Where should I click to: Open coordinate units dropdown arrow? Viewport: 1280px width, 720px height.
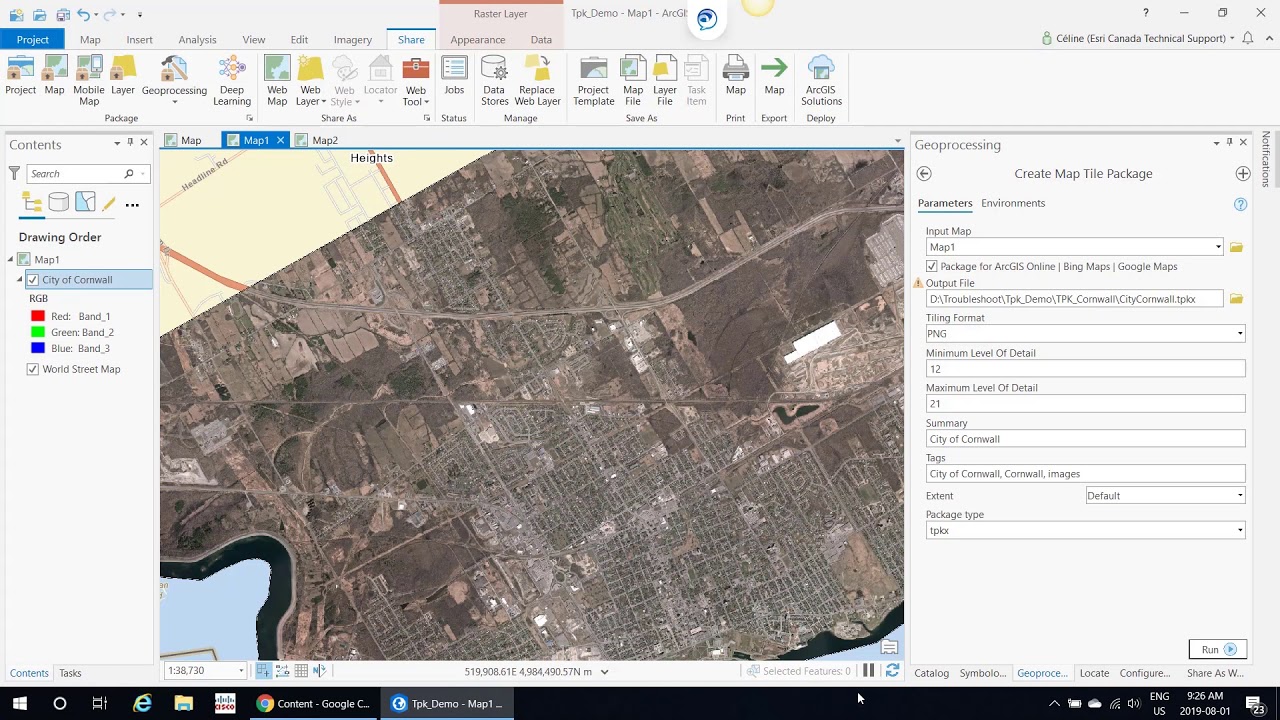click(604, 672)
